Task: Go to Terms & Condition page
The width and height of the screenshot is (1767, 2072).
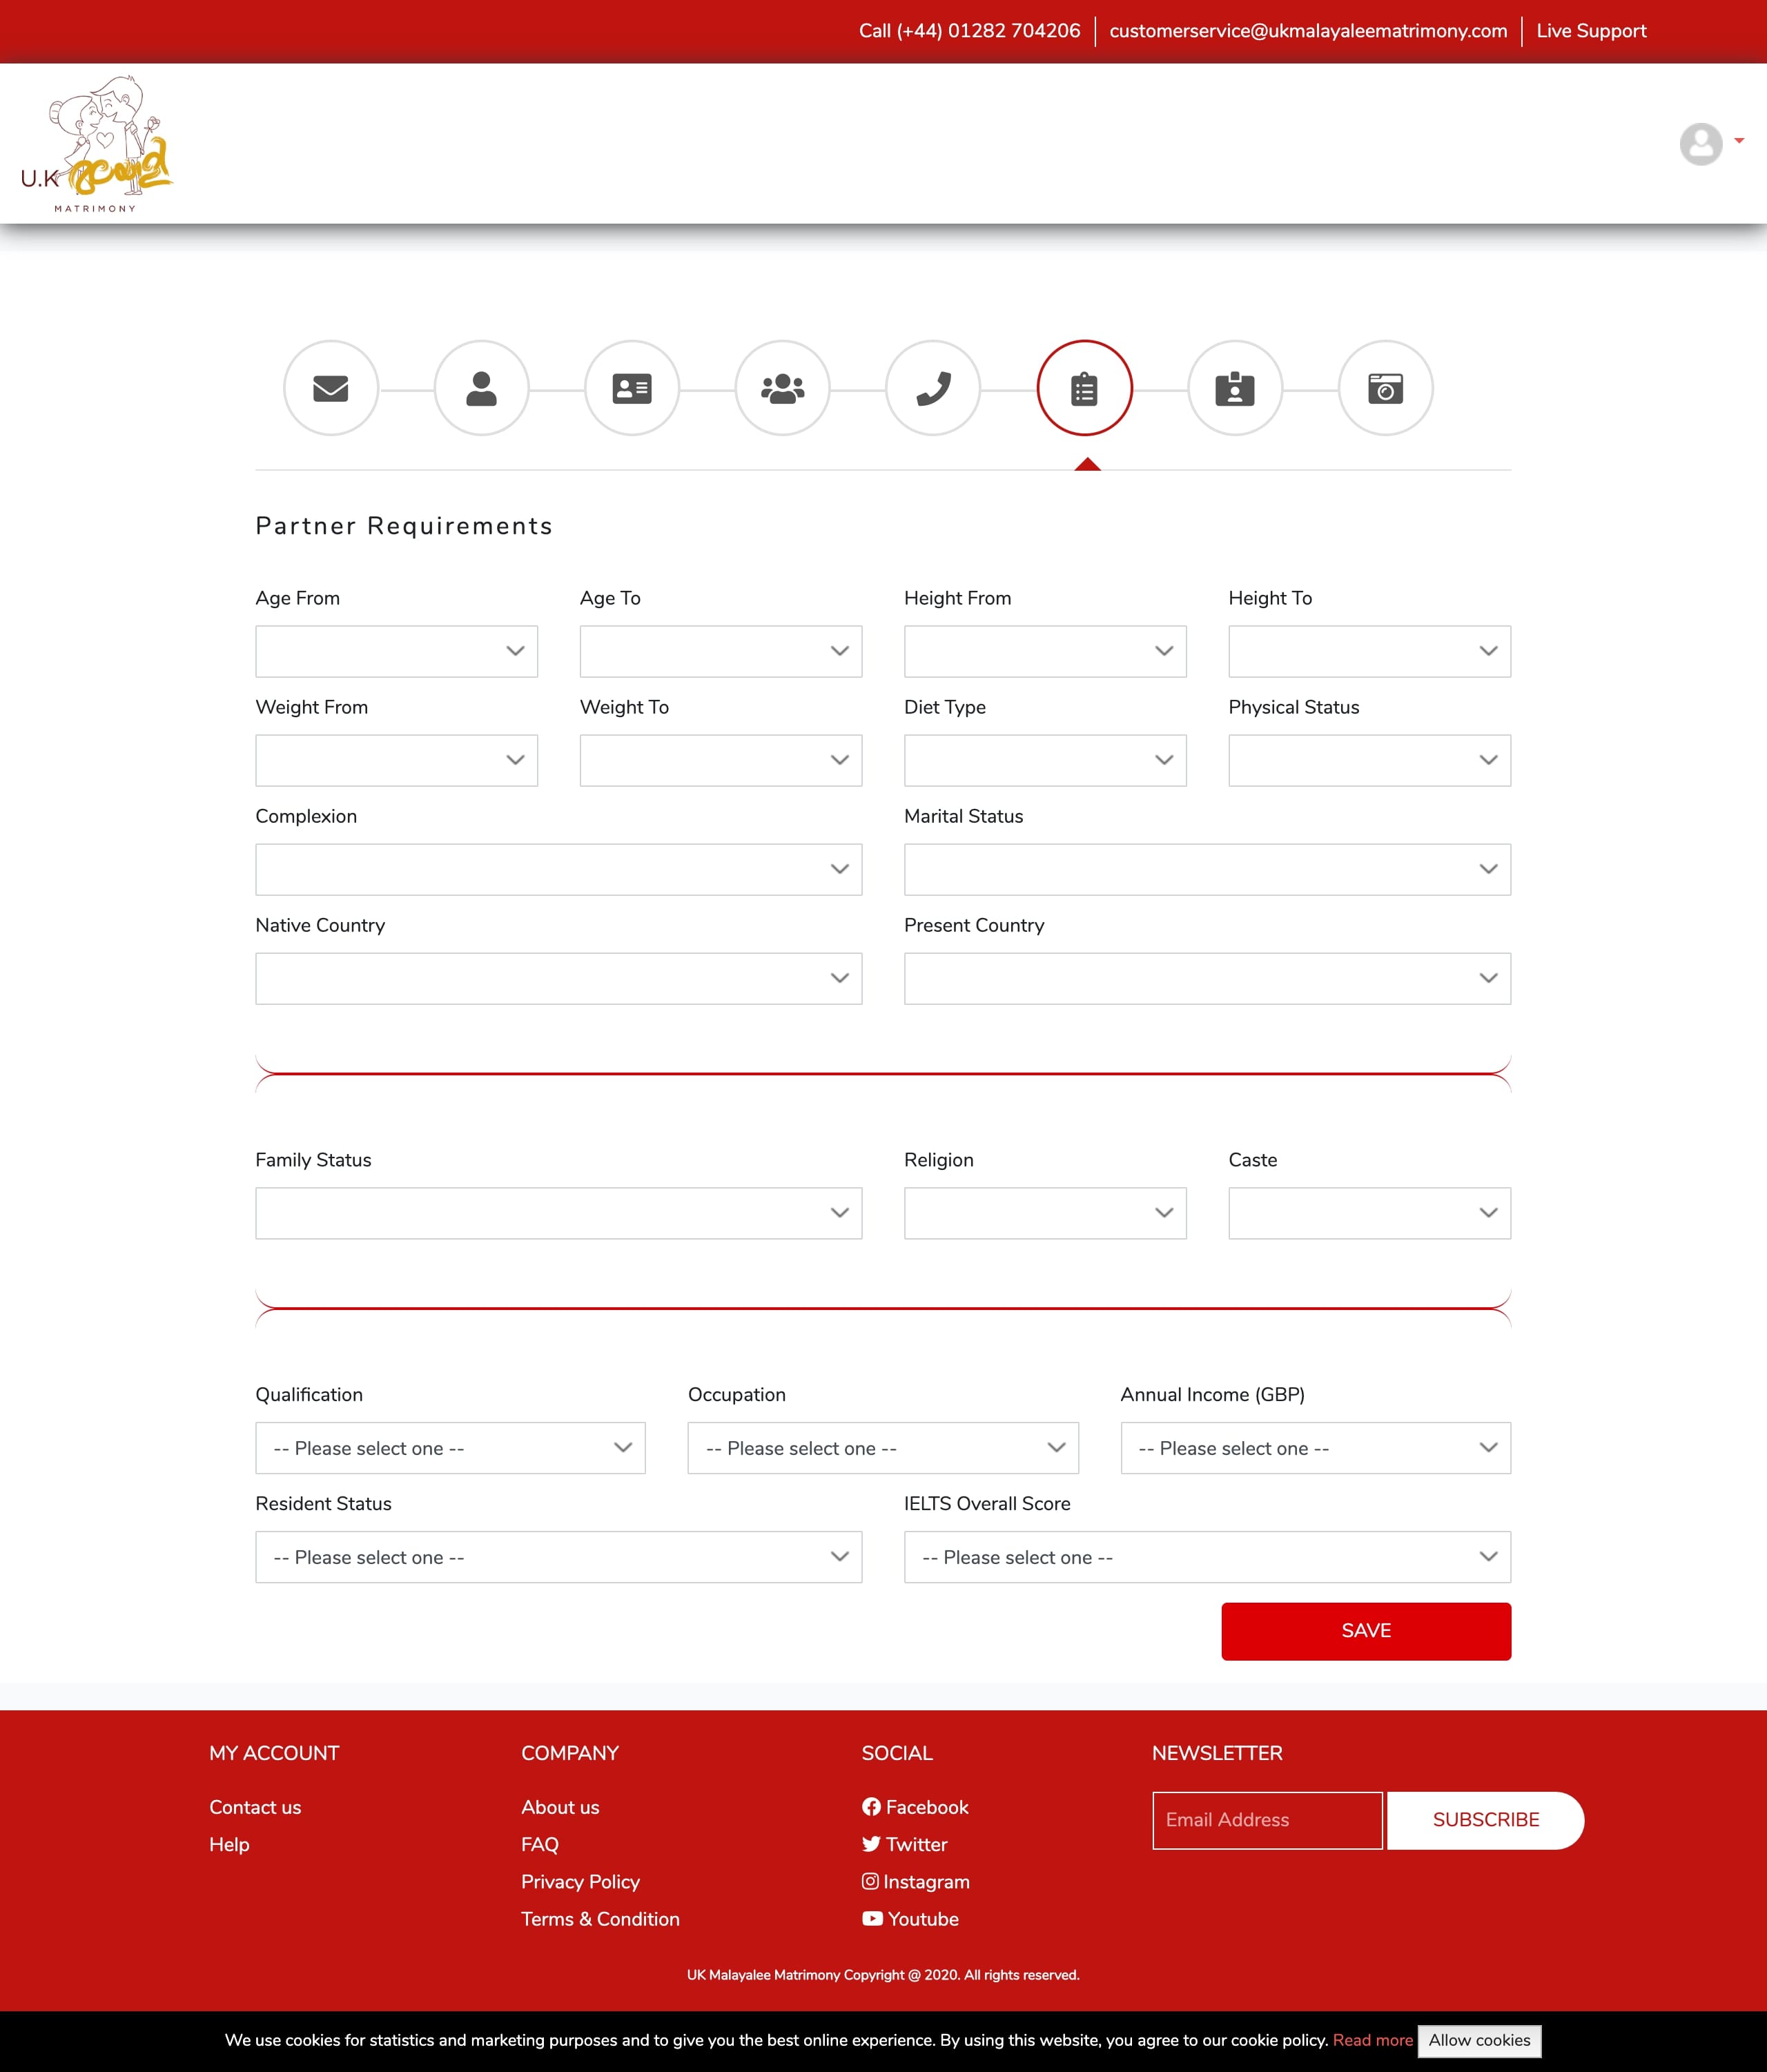Action: point(599,1918)
